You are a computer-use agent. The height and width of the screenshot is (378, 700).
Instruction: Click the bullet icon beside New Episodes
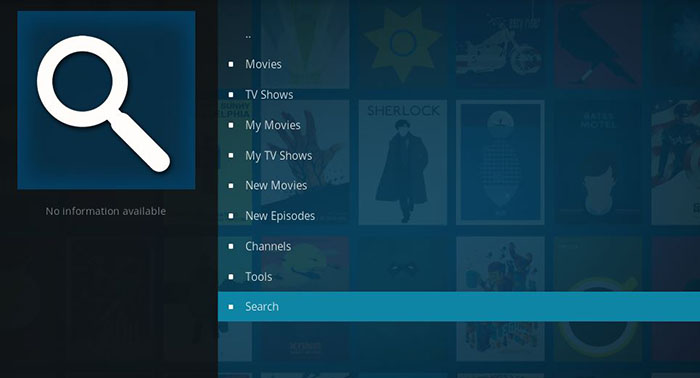click(x=231, y=216)
